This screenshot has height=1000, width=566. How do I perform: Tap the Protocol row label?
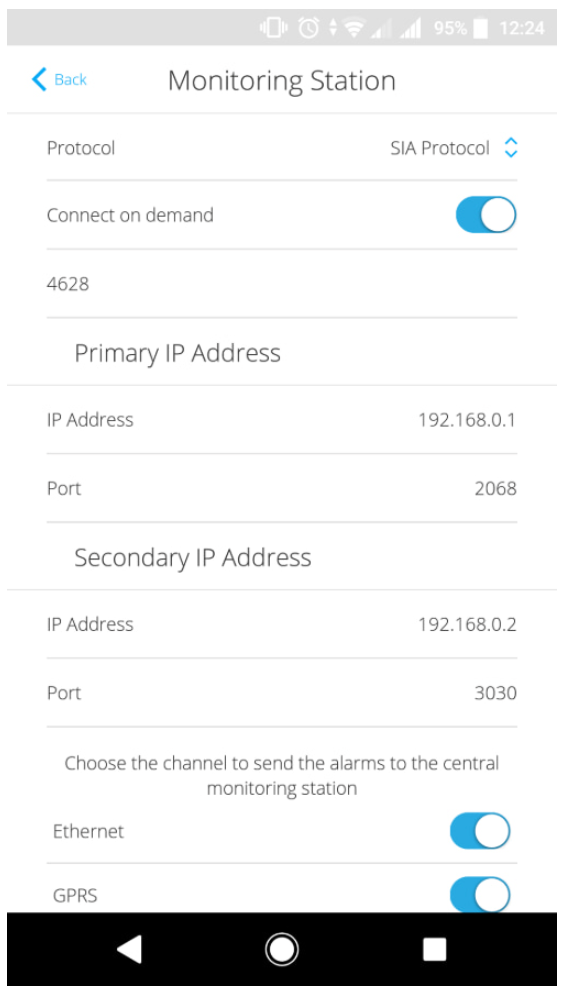pyautogui.click(x=81, y=148)
